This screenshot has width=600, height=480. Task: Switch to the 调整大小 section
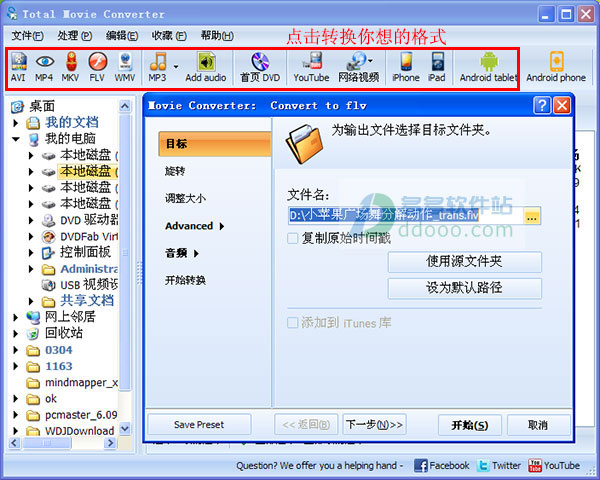point(185,198)
